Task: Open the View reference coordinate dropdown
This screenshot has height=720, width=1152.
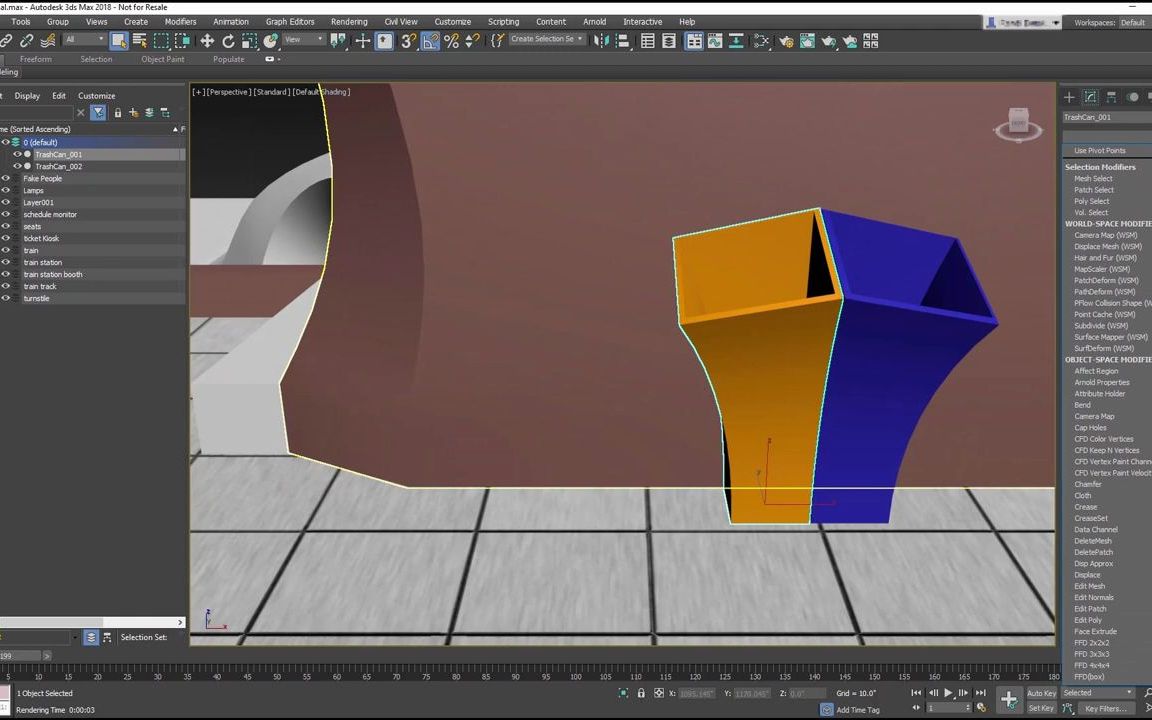Action: (304, 40)
